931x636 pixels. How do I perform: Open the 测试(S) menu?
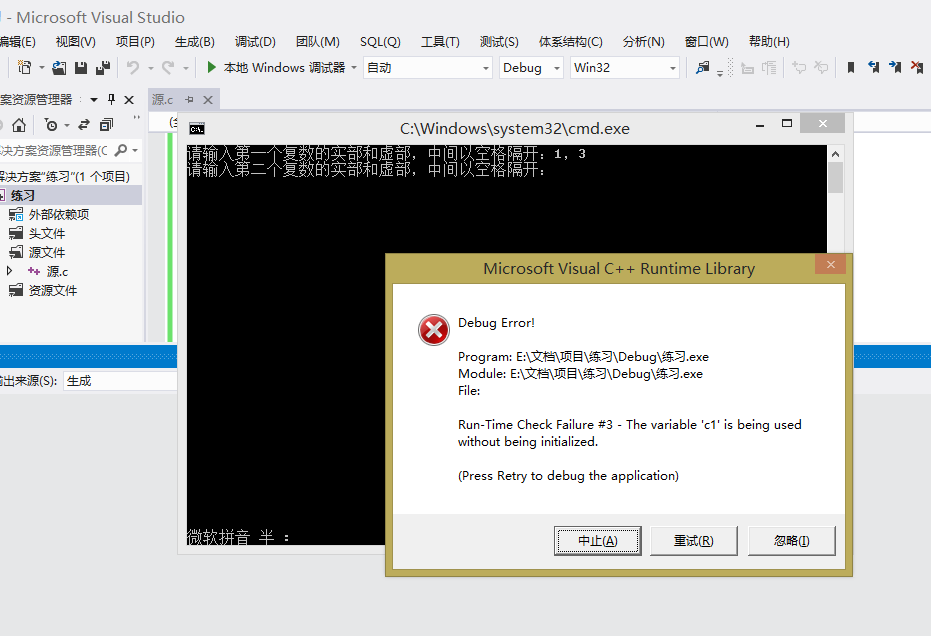499,42
